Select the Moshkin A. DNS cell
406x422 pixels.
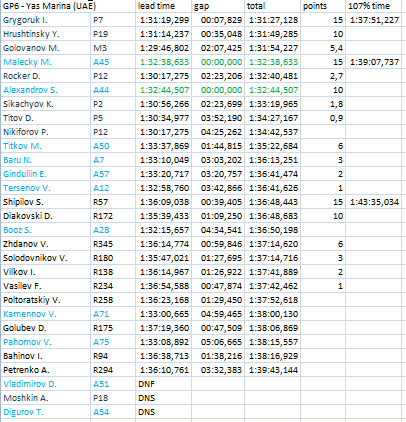click(163, 398)
